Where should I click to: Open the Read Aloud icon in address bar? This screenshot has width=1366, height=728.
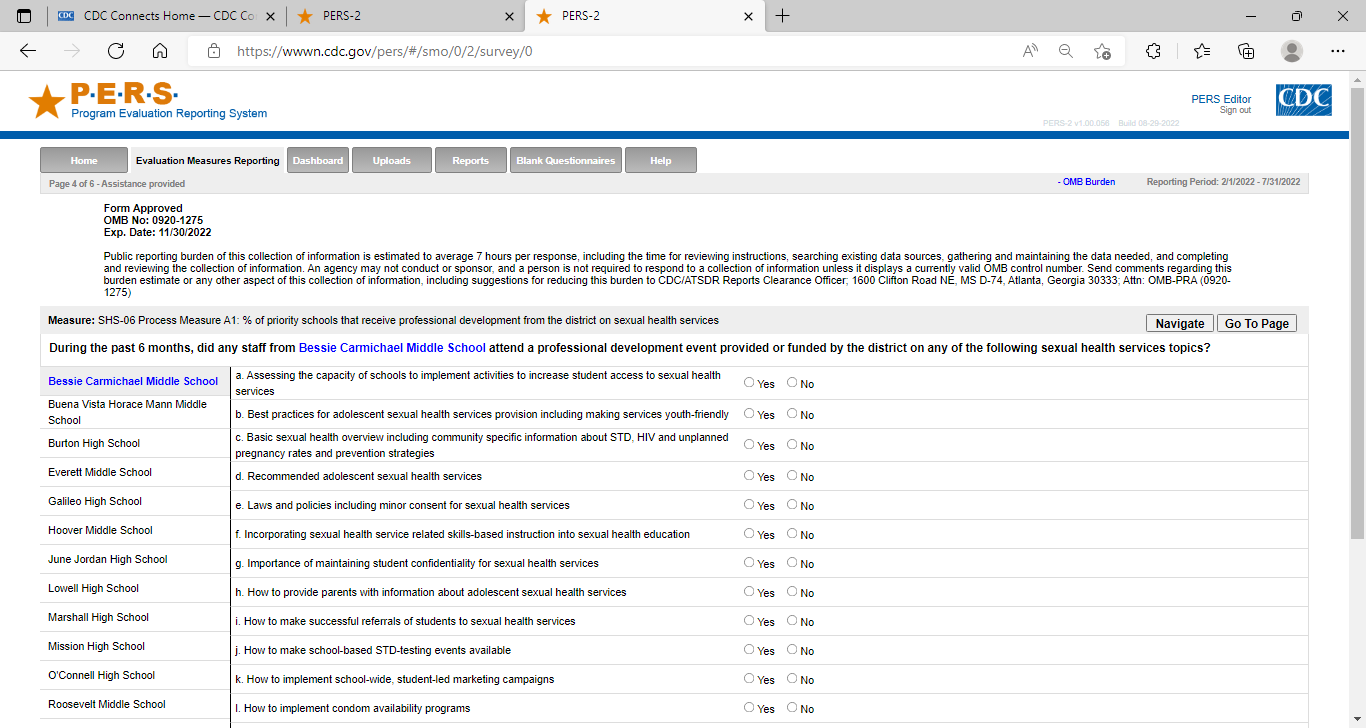point(1030,51)
